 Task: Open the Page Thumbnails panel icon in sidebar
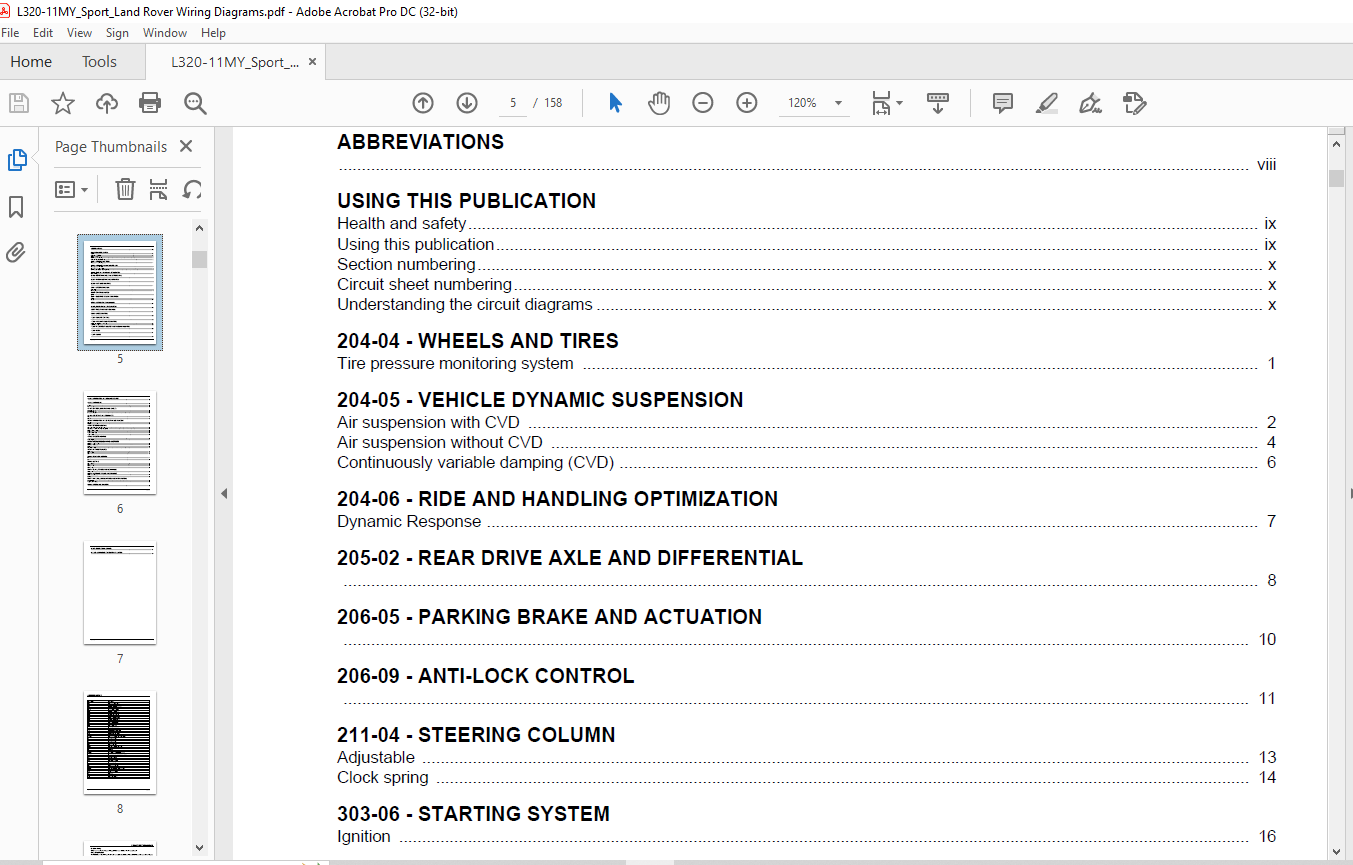click(17, 160)
